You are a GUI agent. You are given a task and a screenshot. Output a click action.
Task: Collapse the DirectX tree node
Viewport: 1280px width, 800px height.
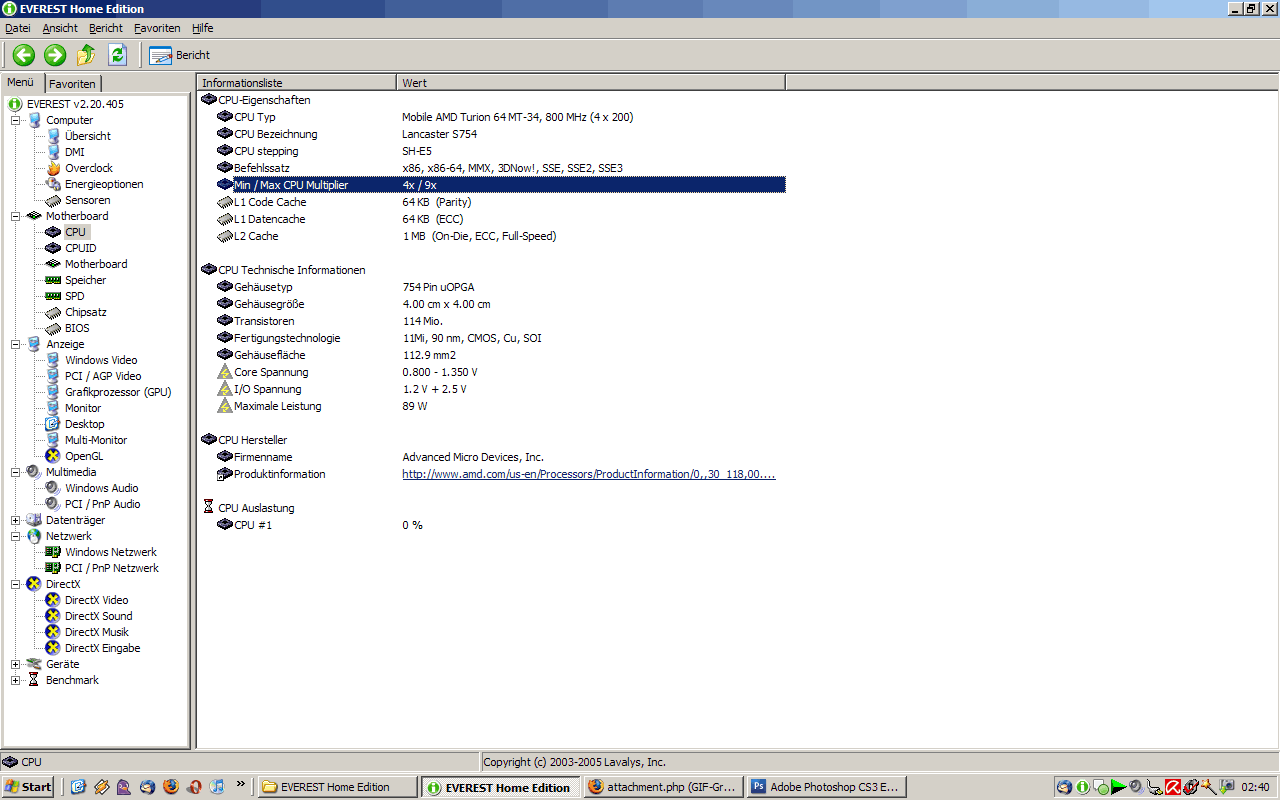[x=16, y=584]
